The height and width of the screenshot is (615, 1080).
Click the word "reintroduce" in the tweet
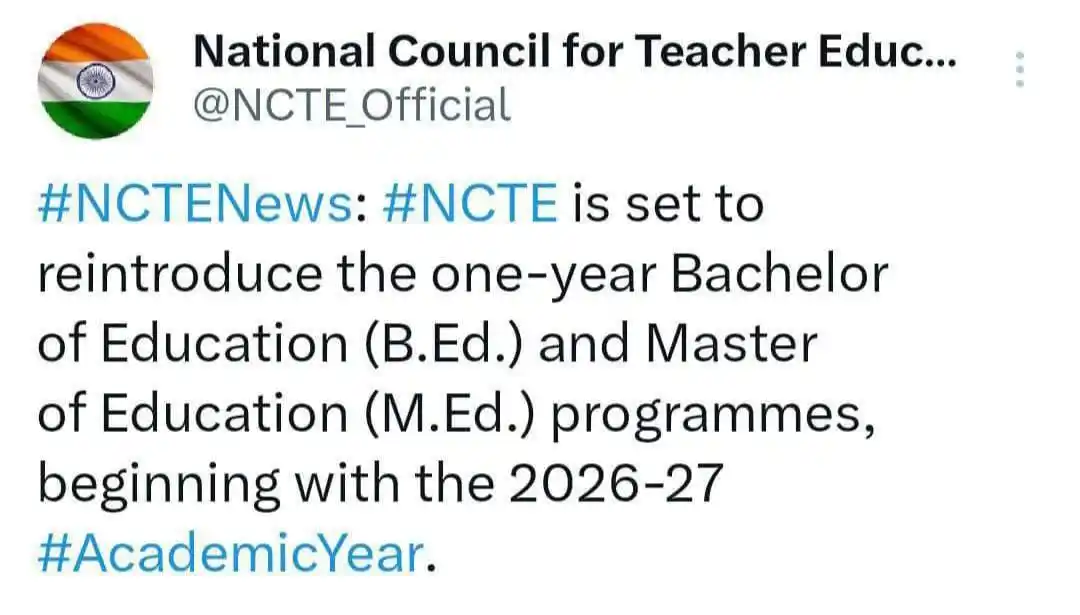179,274
